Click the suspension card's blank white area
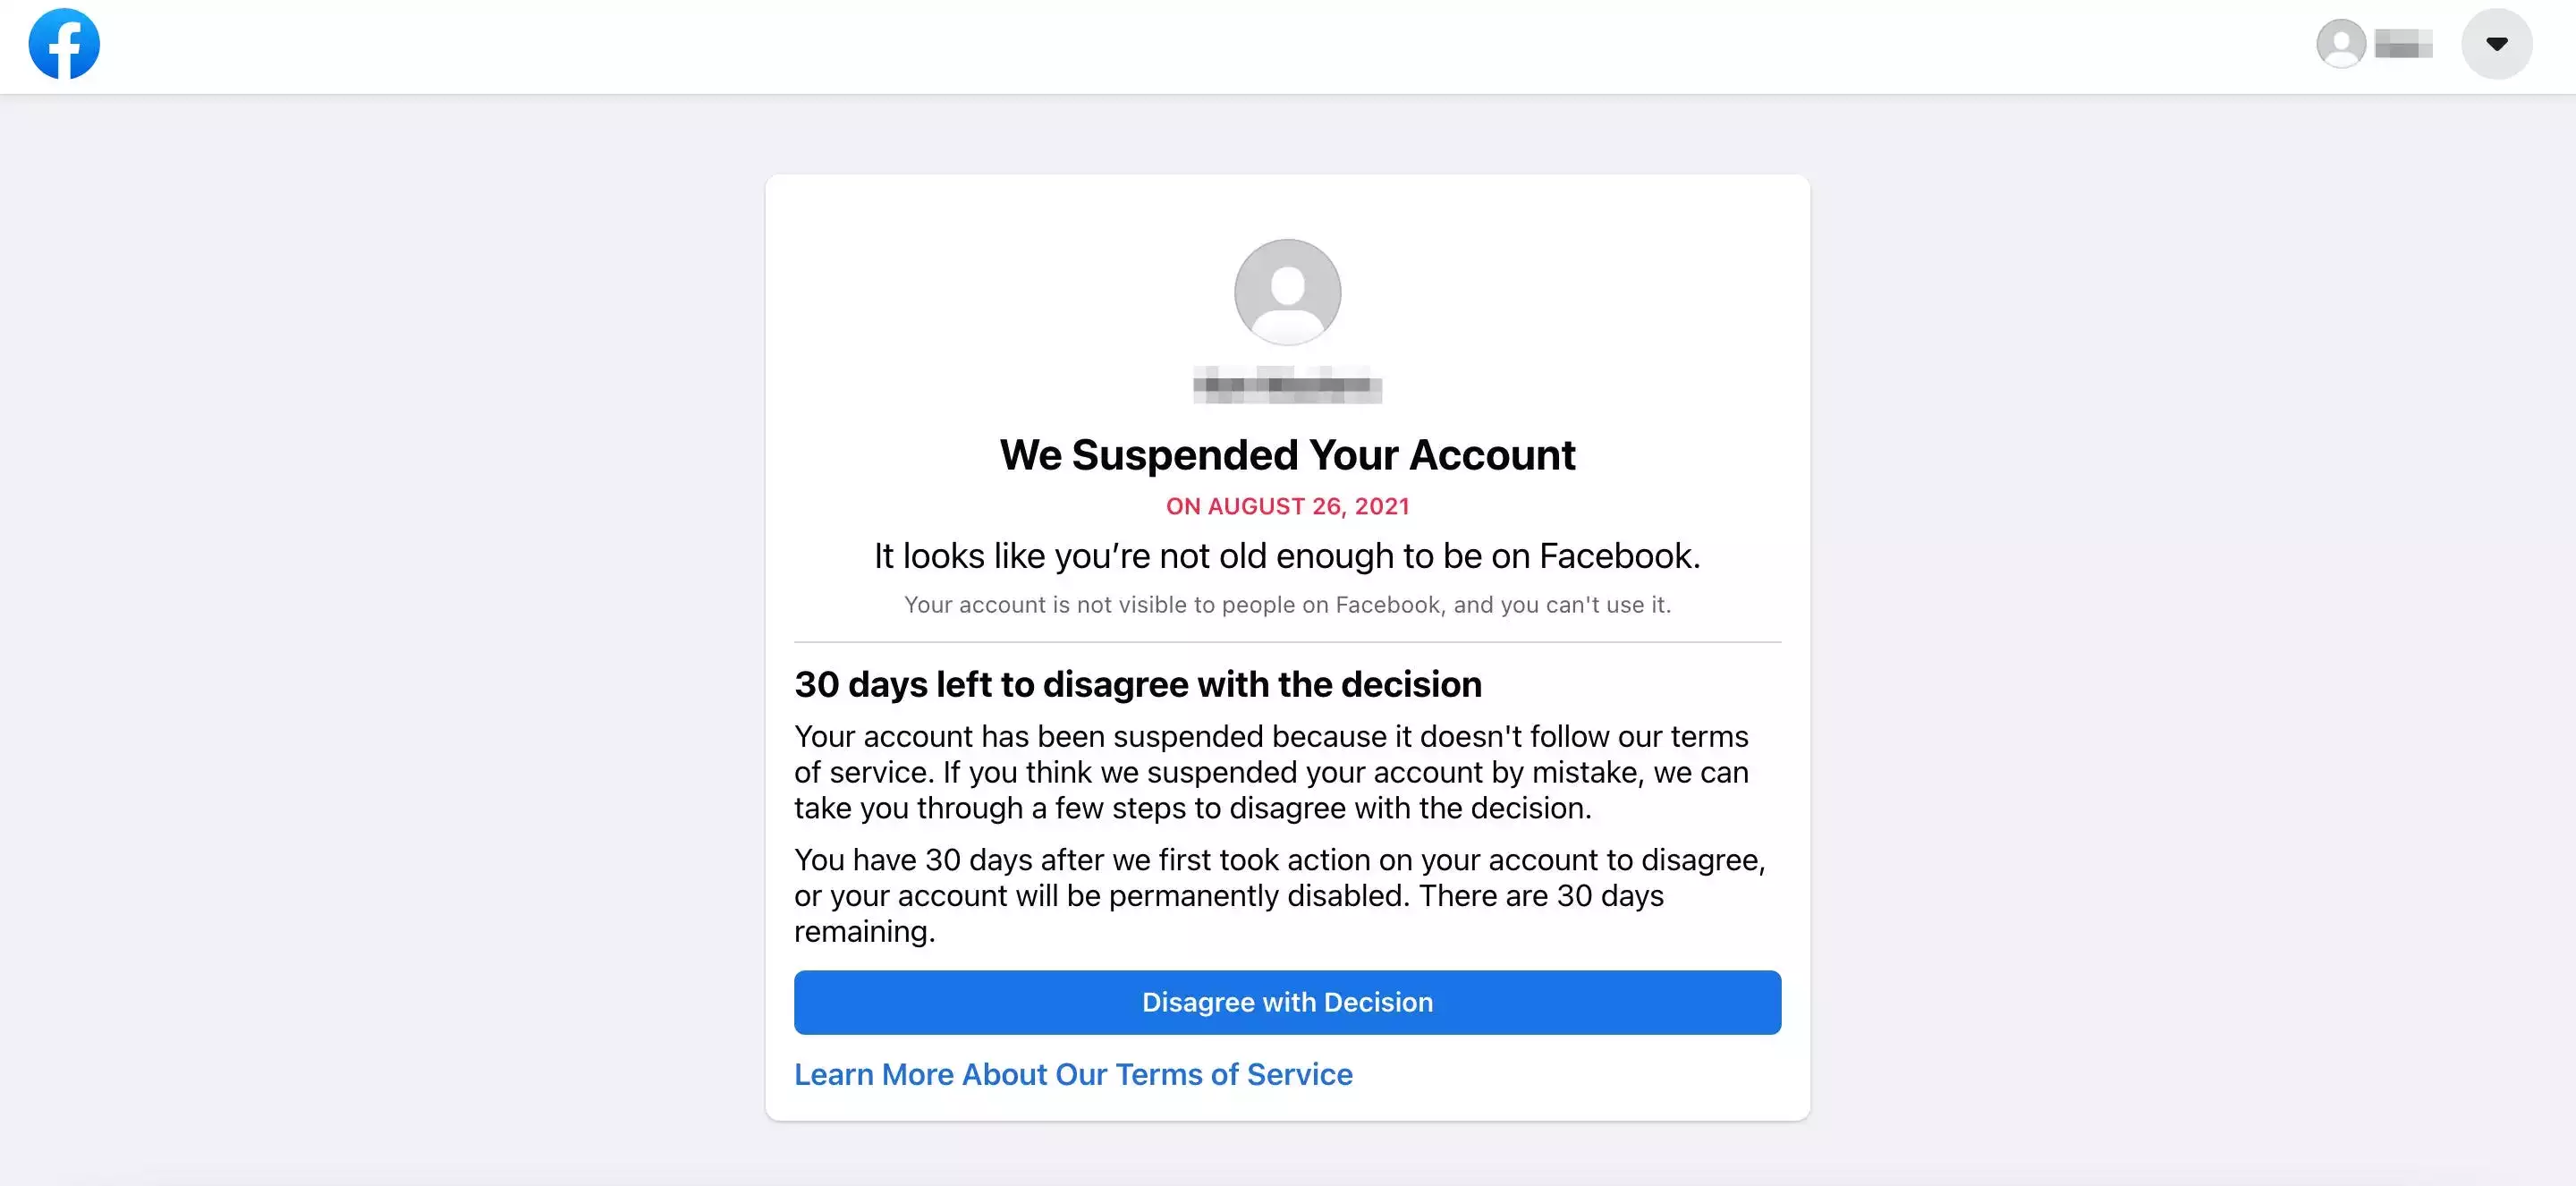The image size is (2576, 1186). 1600,300
